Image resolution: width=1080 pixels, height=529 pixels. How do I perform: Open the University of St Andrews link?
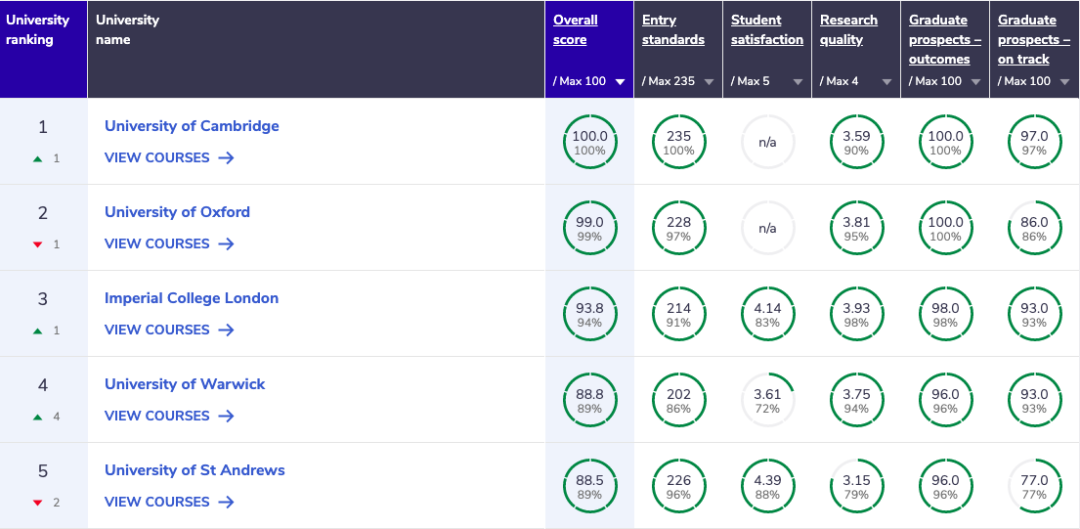click(x=195, y=470)
